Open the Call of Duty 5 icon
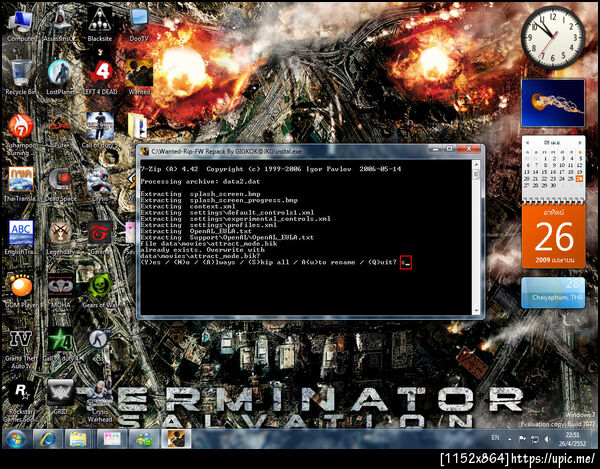 99,130
